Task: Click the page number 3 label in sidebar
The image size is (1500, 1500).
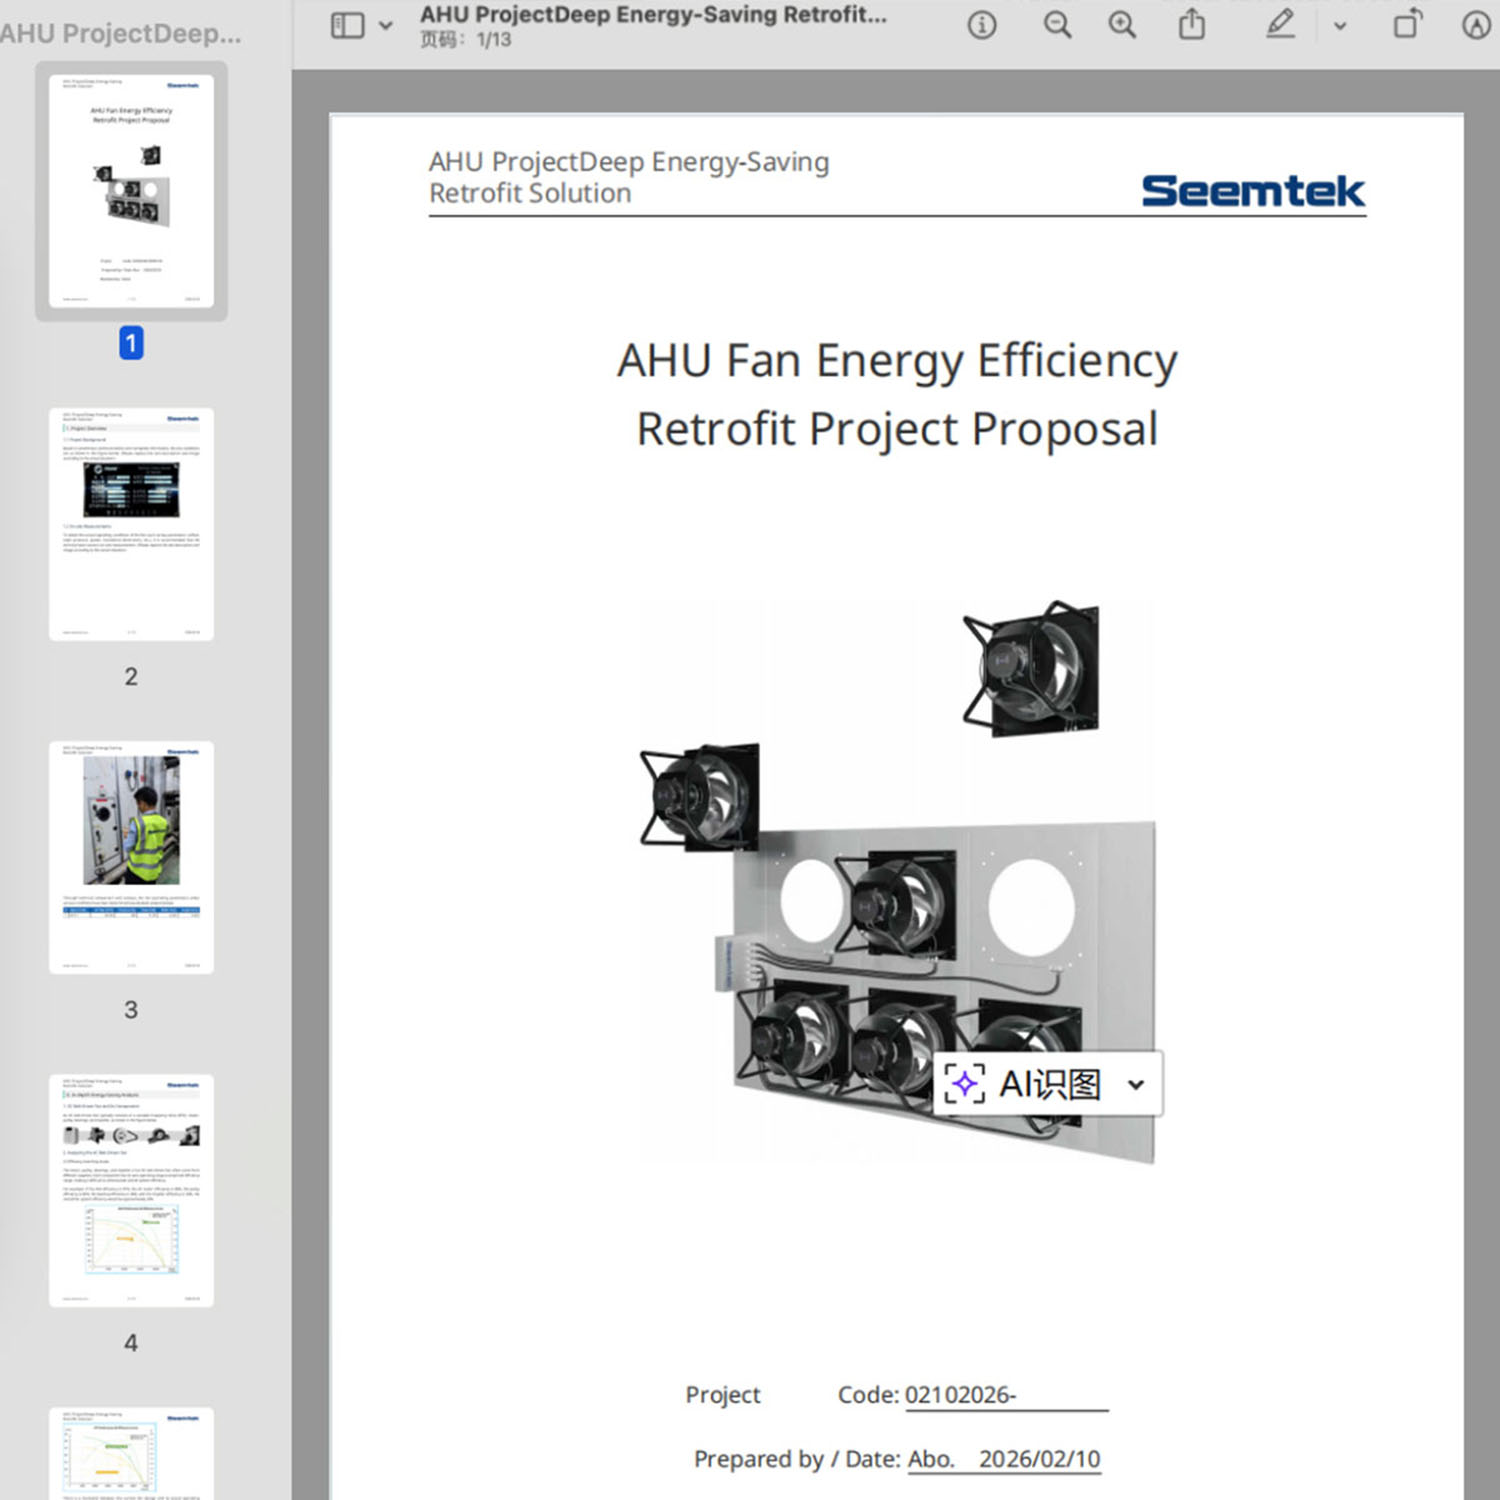Action: coord(131,1009)
